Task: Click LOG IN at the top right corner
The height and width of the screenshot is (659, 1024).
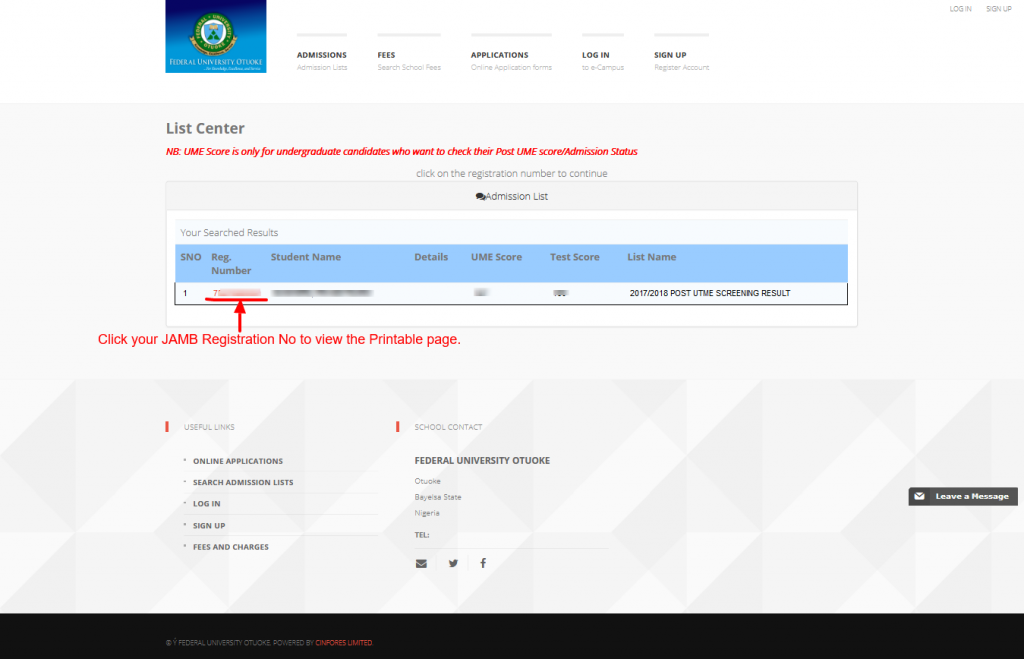Action: [959, 9]
